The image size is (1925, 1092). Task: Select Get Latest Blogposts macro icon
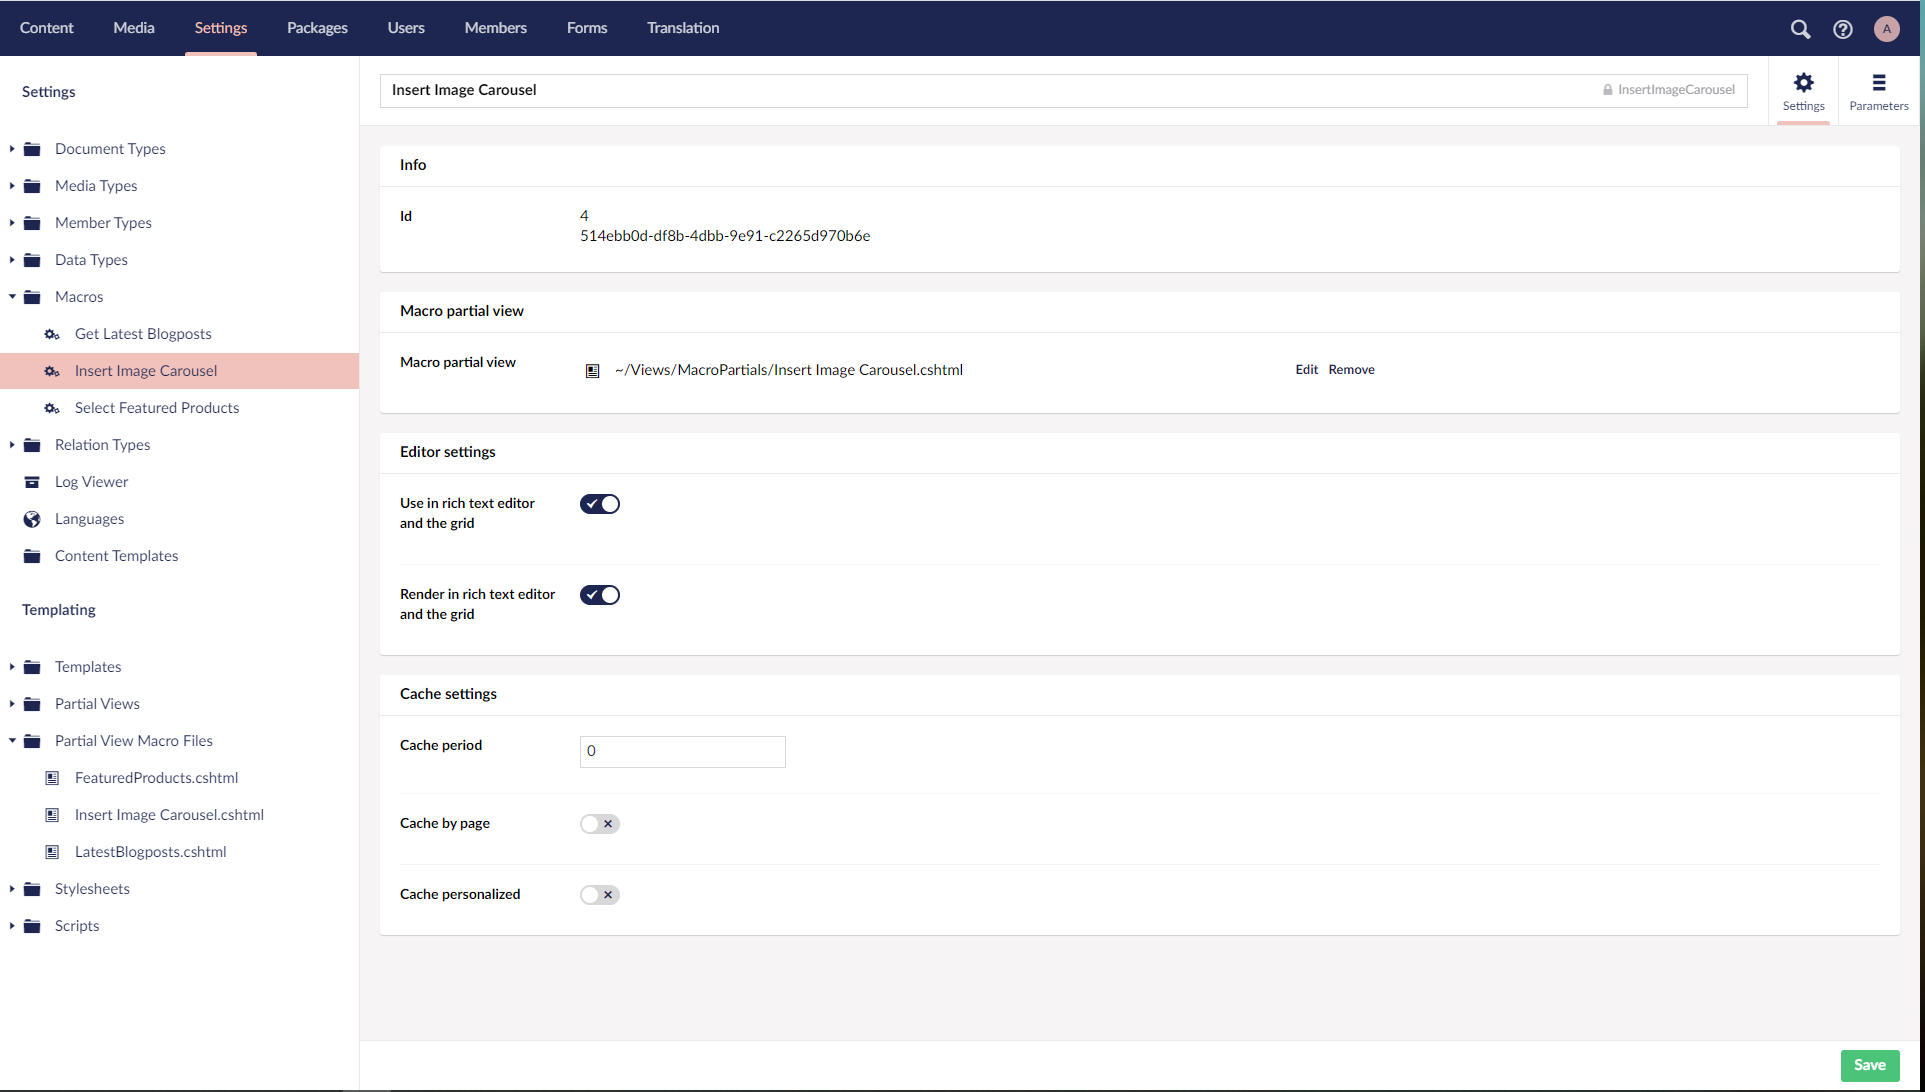coord(52,334)
